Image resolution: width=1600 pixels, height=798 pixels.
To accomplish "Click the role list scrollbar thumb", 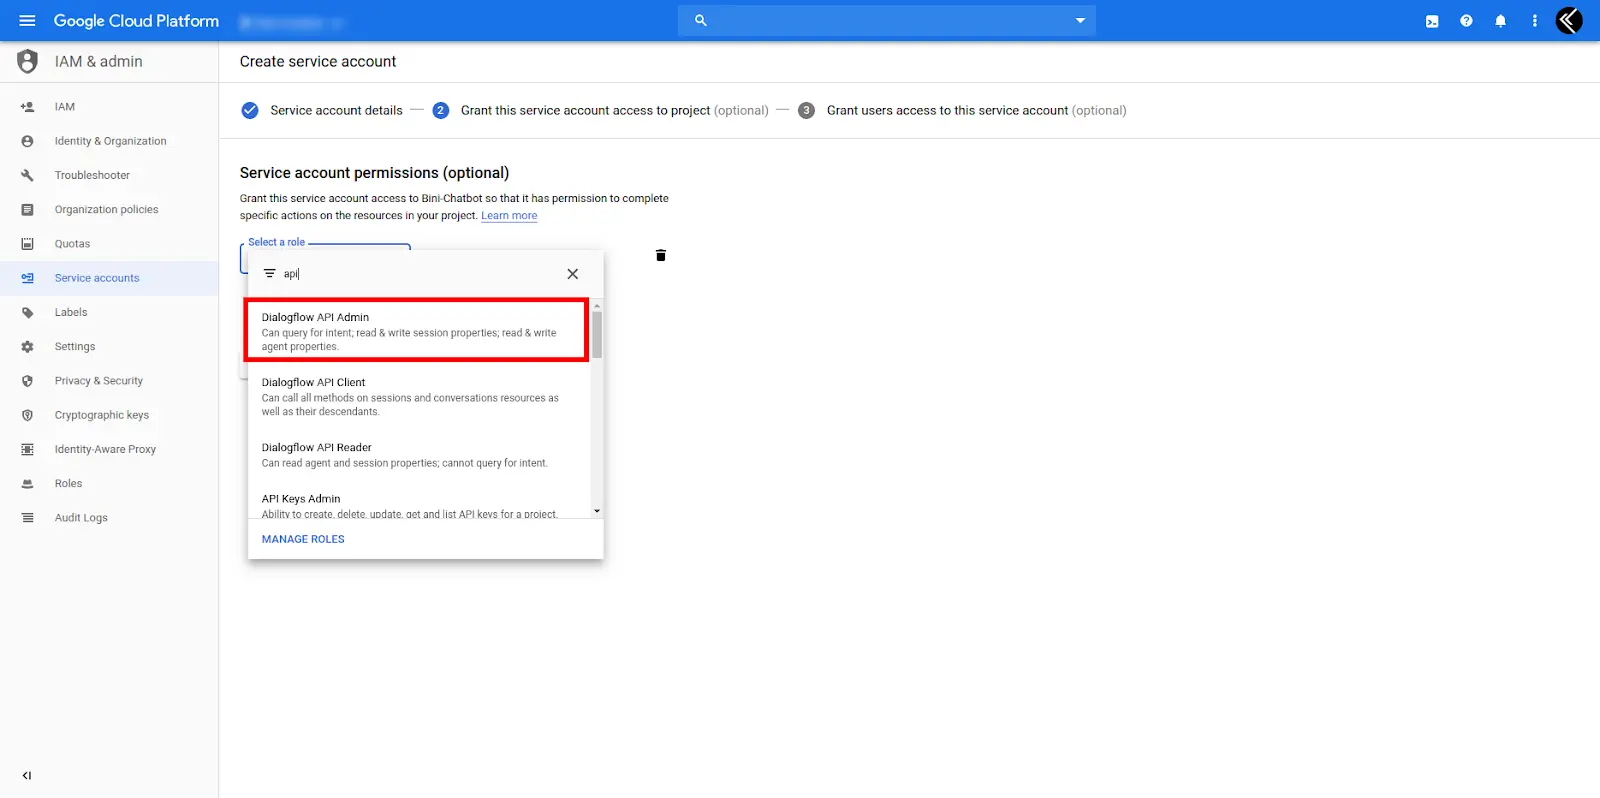I will [x=597, y=334].
